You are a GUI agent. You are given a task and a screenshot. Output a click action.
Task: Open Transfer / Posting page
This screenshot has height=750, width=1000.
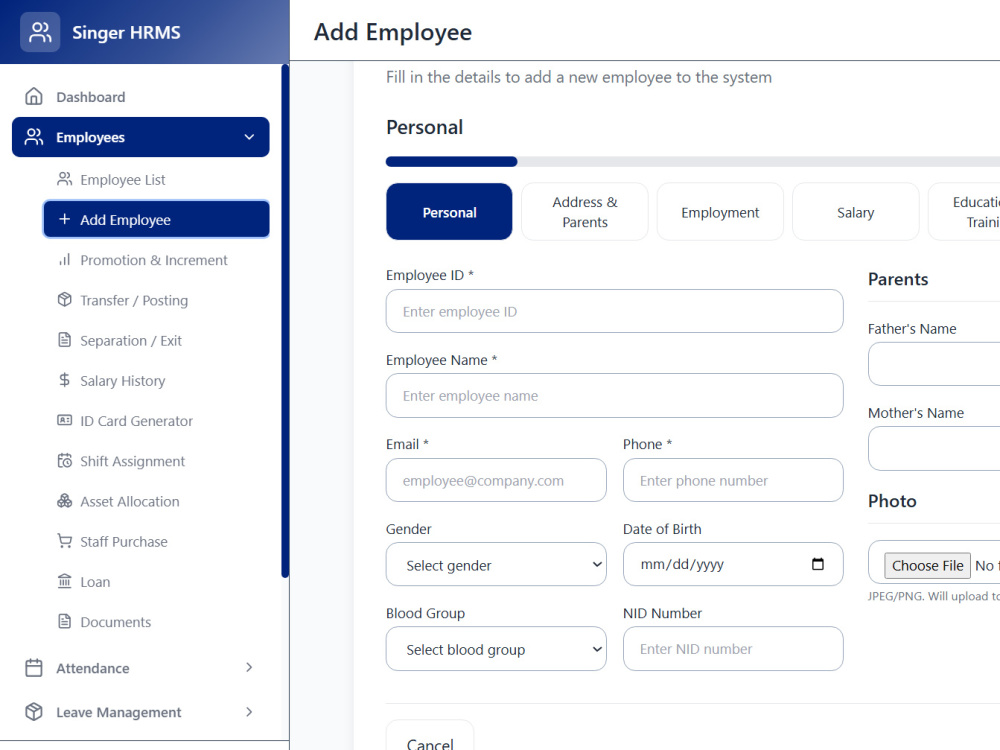[156, 300]
